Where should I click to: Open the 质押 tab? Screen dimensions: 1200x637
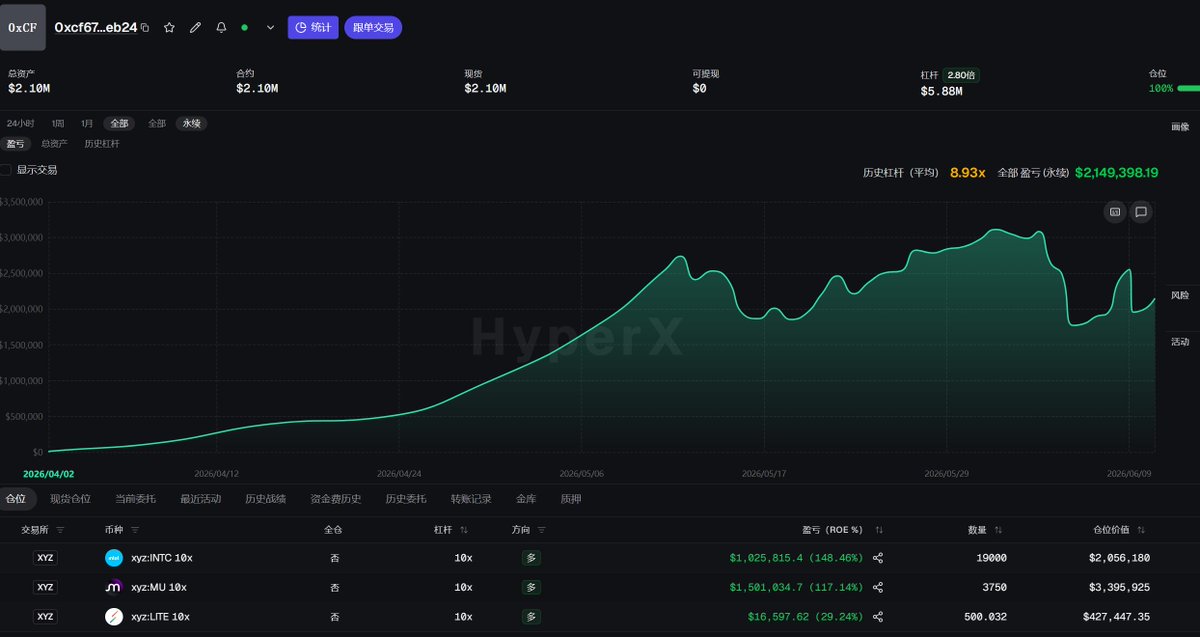(x=571, y=498)
